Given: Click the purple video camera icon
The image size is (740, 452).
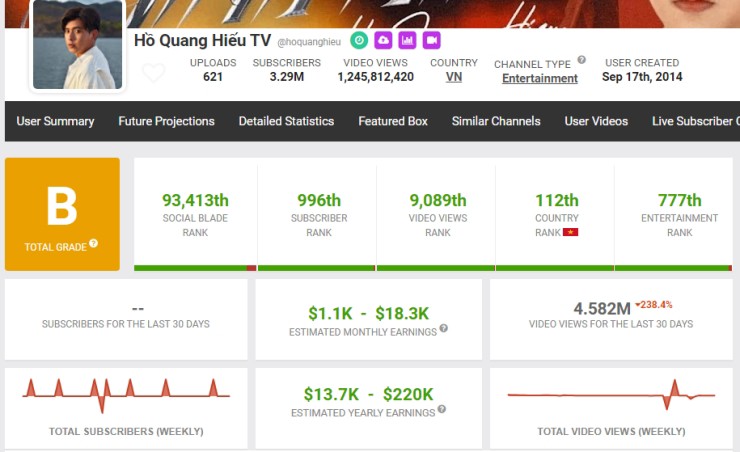Looking at the screenshot, I should [431, 40].
